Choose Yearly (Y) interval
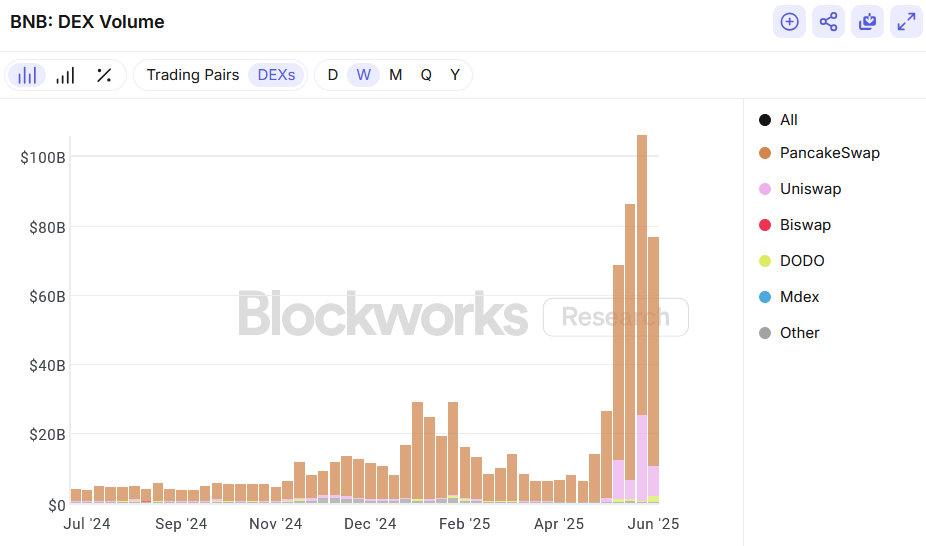The height and width of the screenshot is (546, 926). tap(455, 75)
